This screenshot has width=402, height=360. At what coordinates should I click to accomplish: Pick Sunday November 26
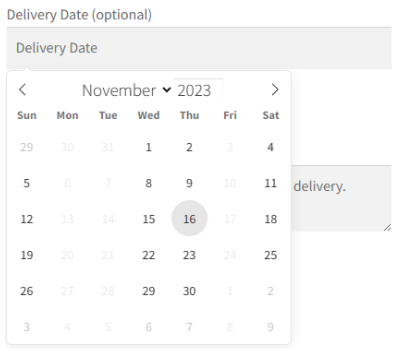tap(27, 291)
